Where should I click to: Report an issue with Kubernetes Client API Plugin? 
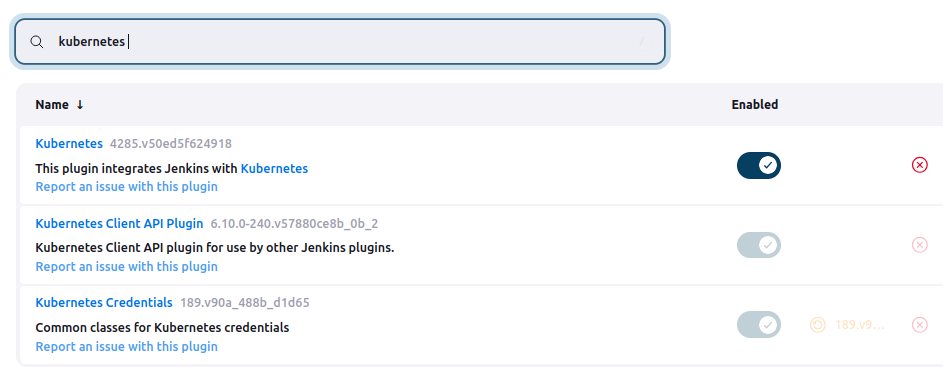point(126,266)
